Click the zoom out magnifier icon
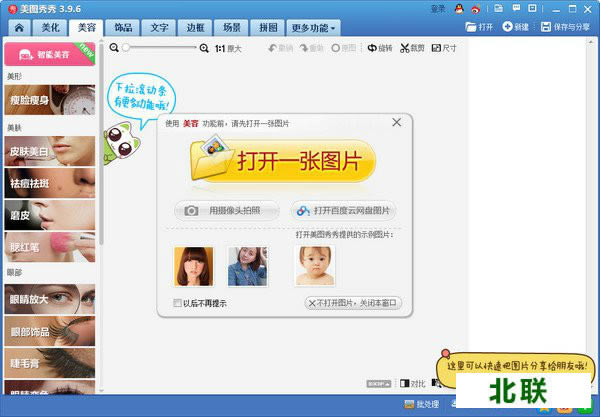Image resolution: width=600 pixels, height=417 pixels. pyautogui.click(x=115, y=48)
